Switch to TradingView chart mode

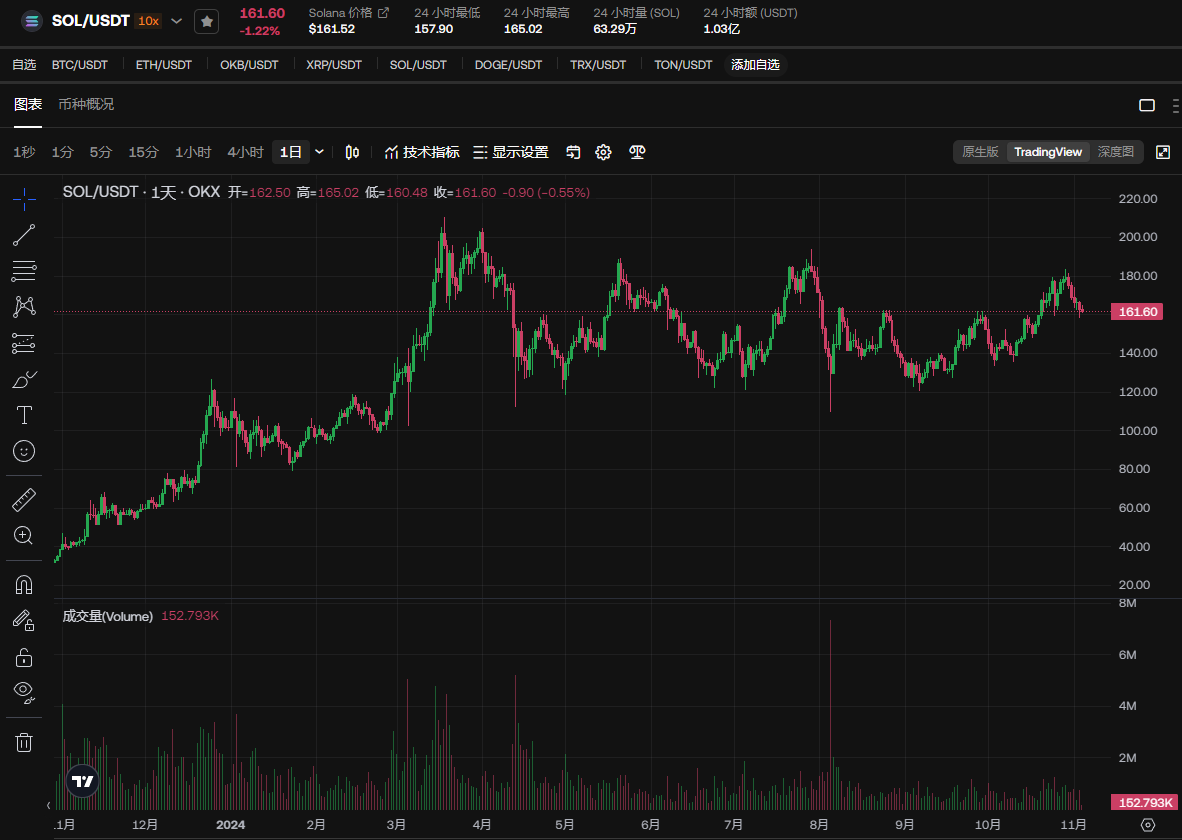(1048, 152)
